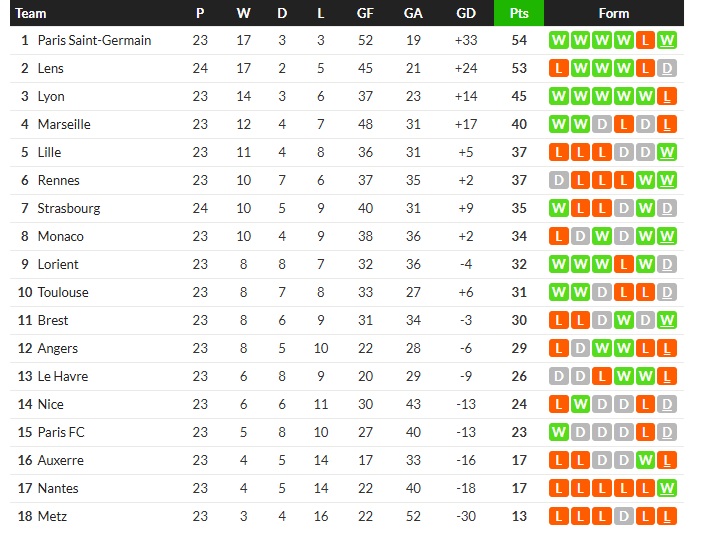Click the only win badge in Auxerre's form

tap(646, 460)
